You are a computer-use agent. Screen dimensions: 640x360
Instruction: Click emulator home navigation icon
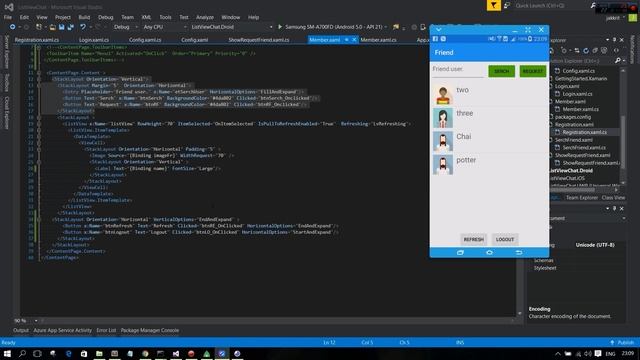pos(489,253)
